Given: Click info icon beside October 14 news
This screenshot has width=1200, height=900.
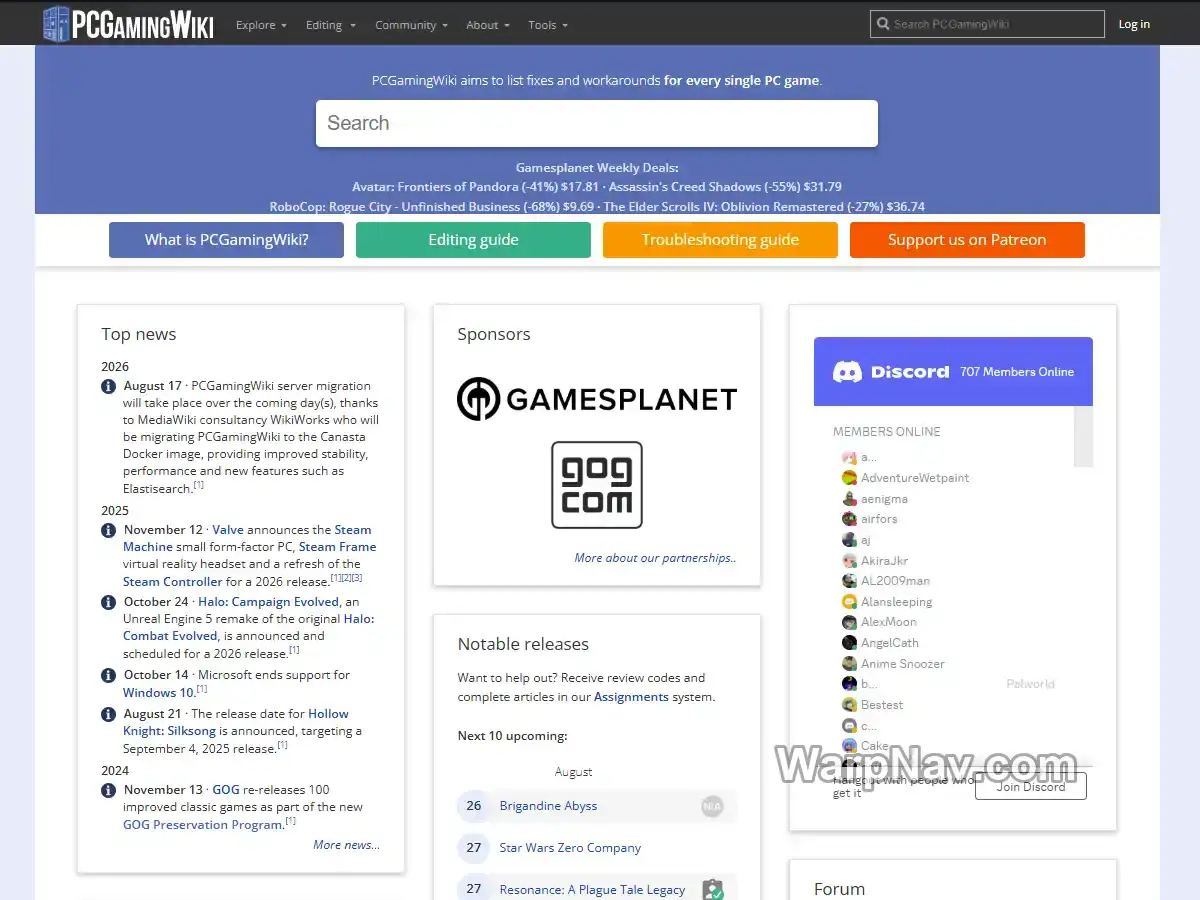Looking at the screenshot, I should [108, 675].
